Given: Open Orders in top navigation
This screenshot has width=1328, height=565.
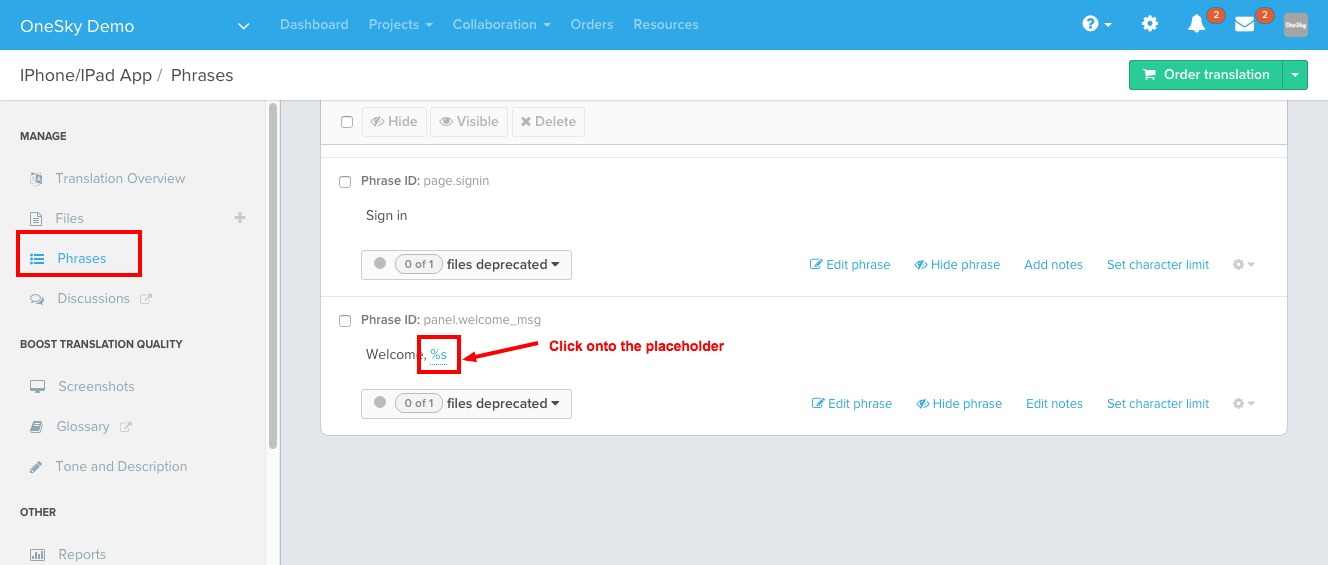Looking at the screenshot, I should pyautogui.click(x=592, y=24).
